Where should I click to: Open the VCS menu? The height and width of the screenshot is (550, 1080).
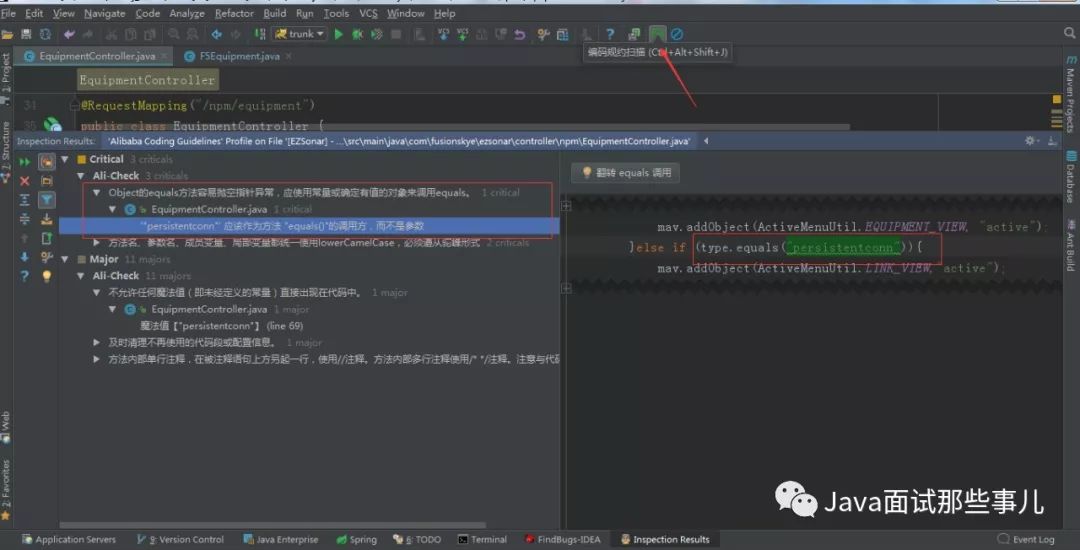tap(368, 13)
